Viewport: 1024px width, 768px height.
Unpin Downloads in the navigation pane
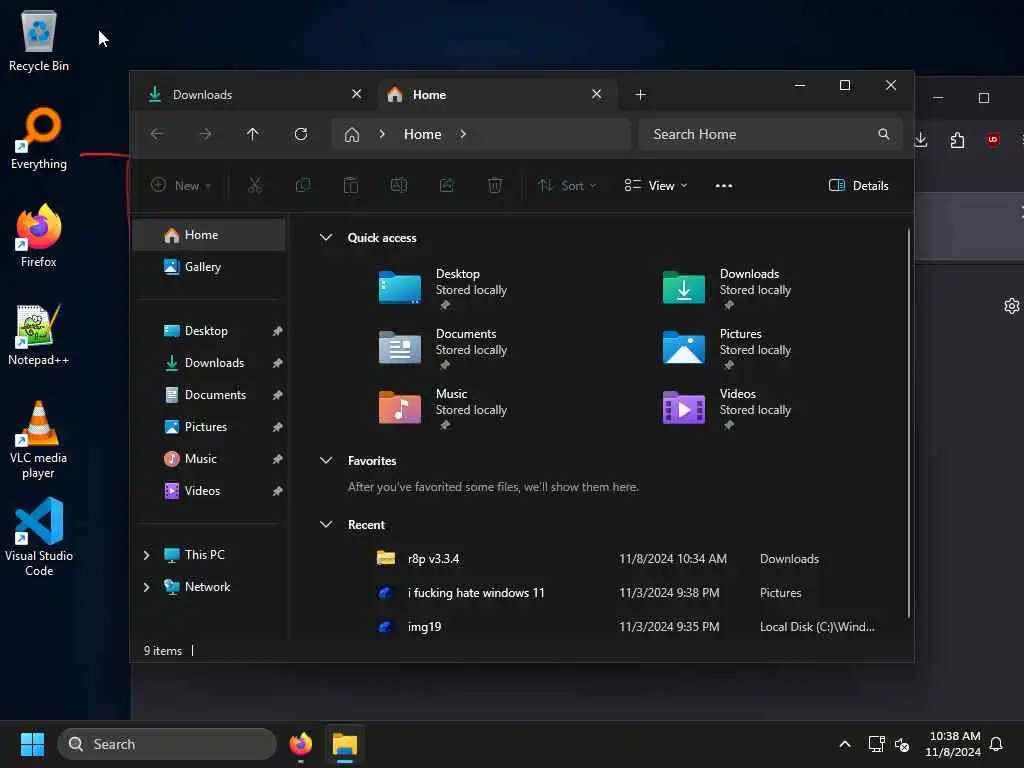click(278, 363)
